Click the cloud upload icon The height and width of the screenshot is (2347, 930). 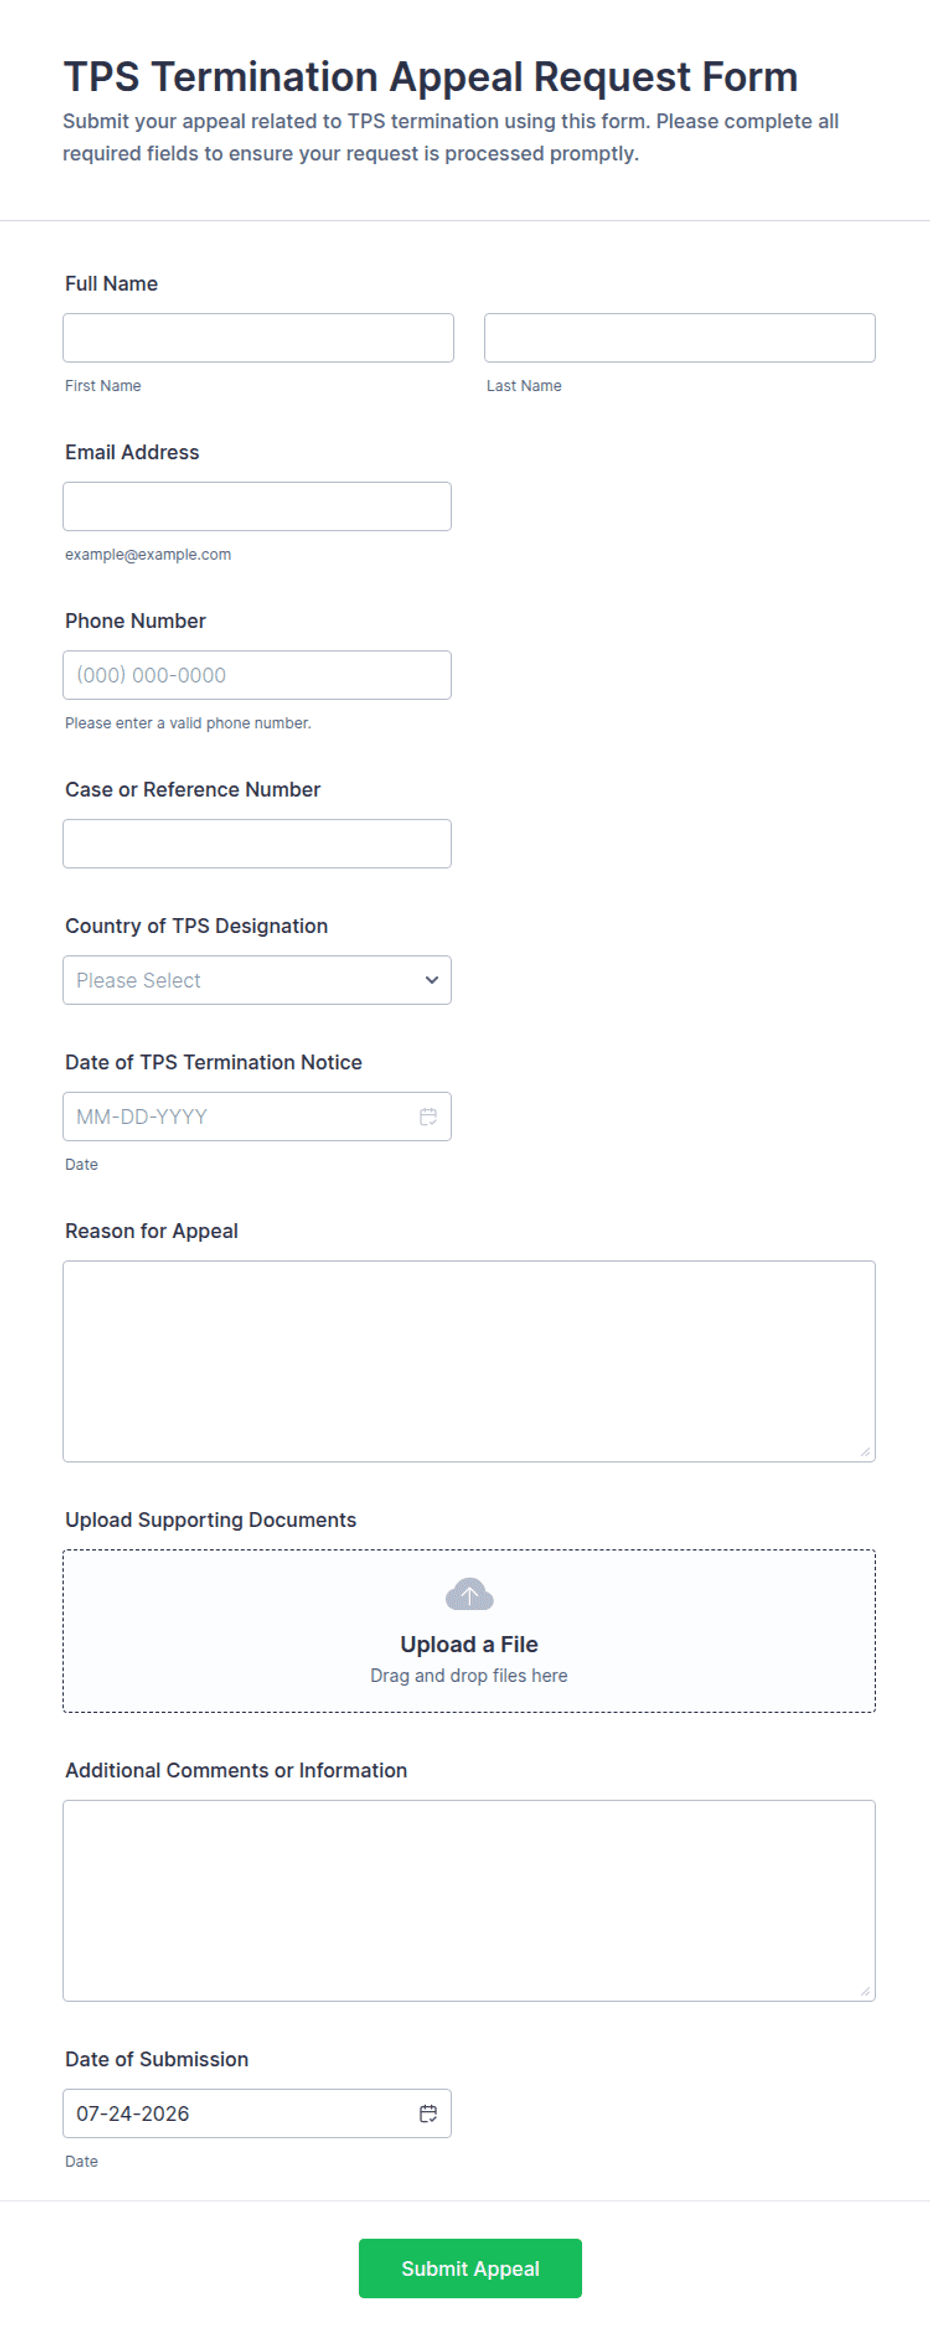click(469, 1594)
